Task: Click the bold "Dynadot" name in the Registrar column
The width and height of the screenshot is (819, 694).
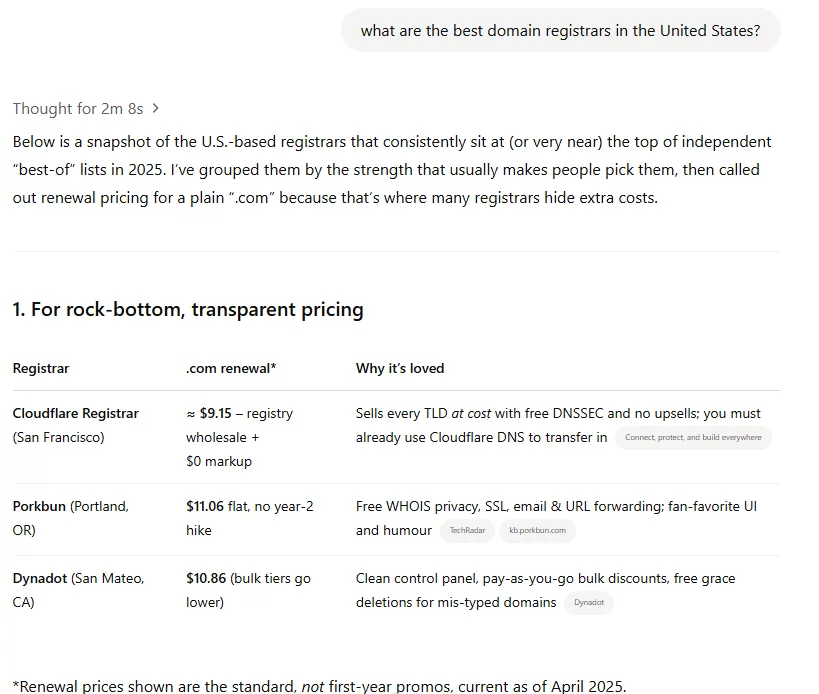Action: 40,578
